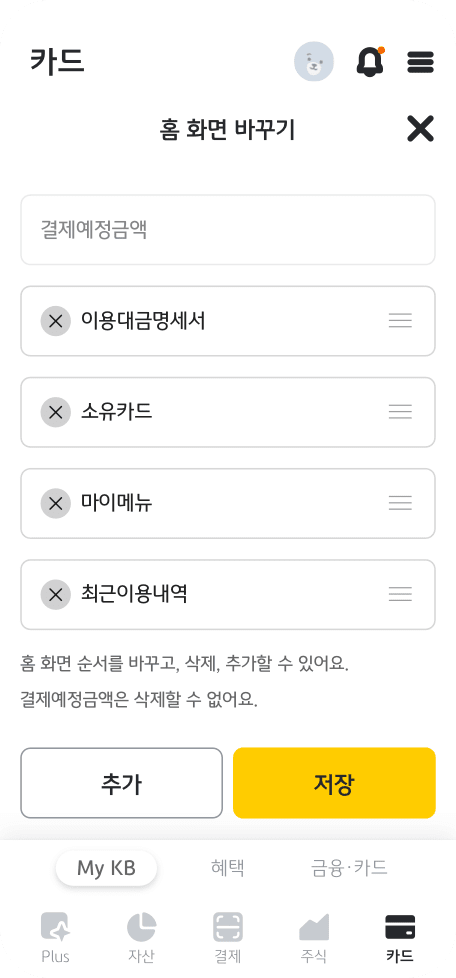456x978 pixels.
Task: Go to 자산 pie chart icon
Action: [x=142, y=937]
